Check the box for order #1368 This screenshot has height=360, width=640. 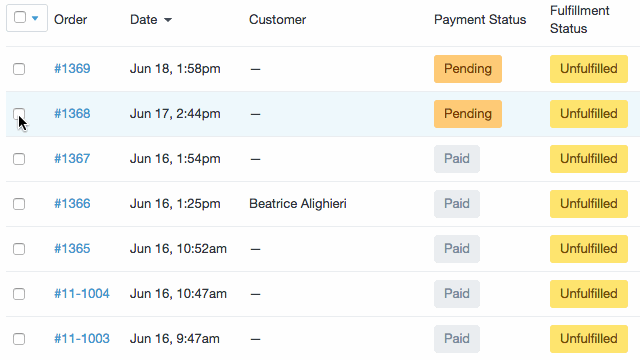[19, 114]
